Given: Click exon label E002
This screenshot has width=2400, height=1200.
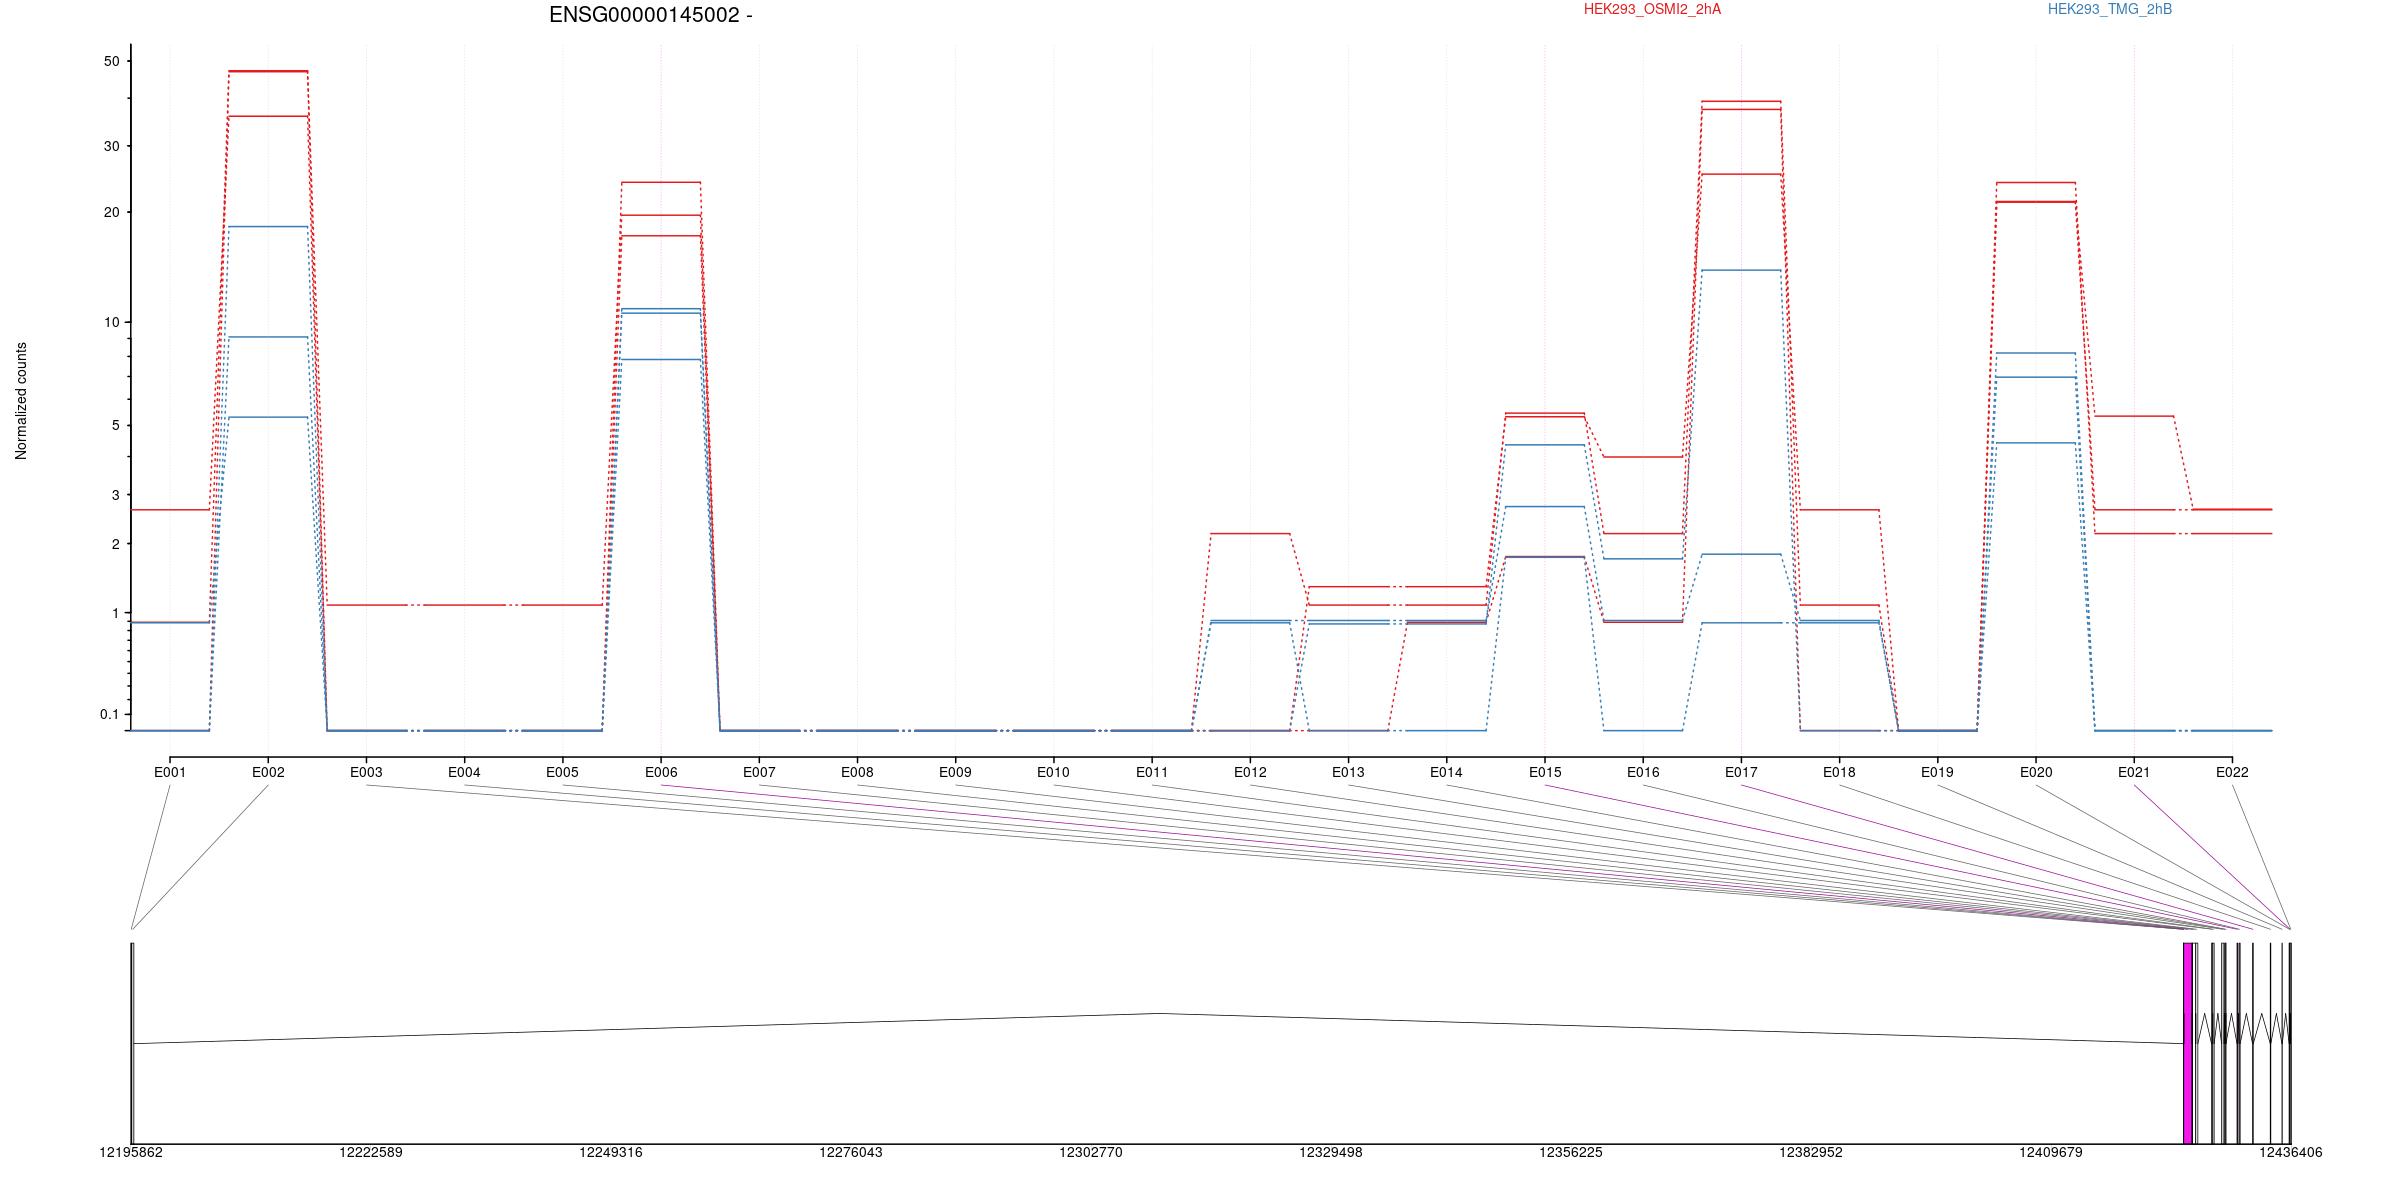Looking at the screenshot, I should click(x=268, y=772).
